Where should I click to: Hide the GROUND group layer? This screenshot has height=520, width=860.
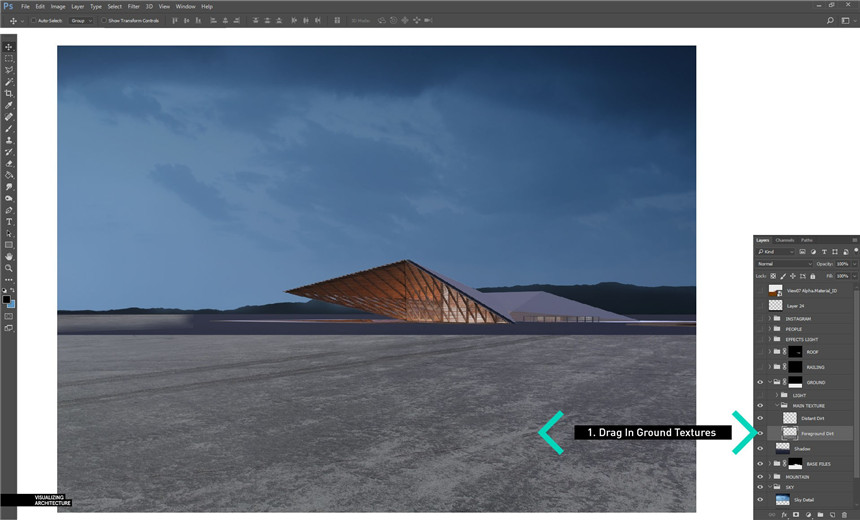coord(760,382)
